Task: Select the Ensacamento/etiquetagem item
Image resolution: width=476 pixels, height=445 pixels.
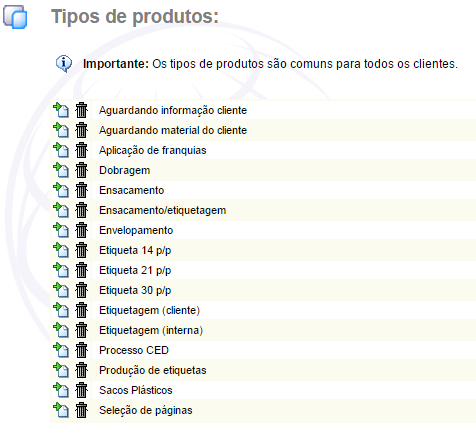Action: point(163,210)
